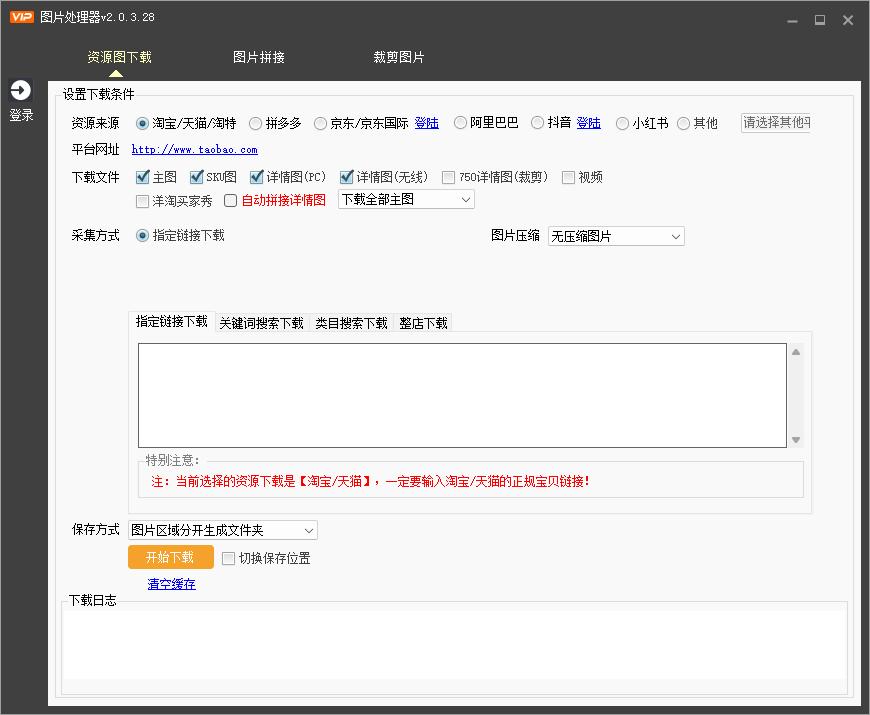Viewport: 870px width, 715px height.
Task: Check the 洋淘买家秀 option
Action: click(x=143, y=201)
